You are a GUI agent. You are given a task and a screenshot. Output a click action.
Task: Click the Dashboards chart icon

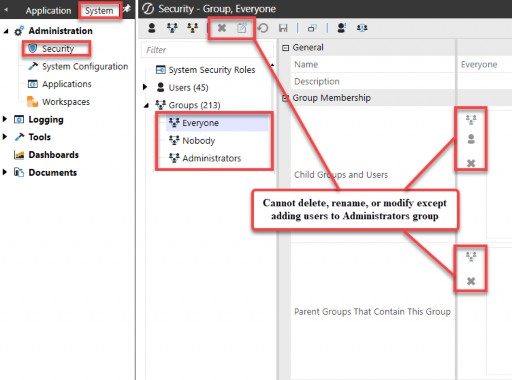point(19,155)
